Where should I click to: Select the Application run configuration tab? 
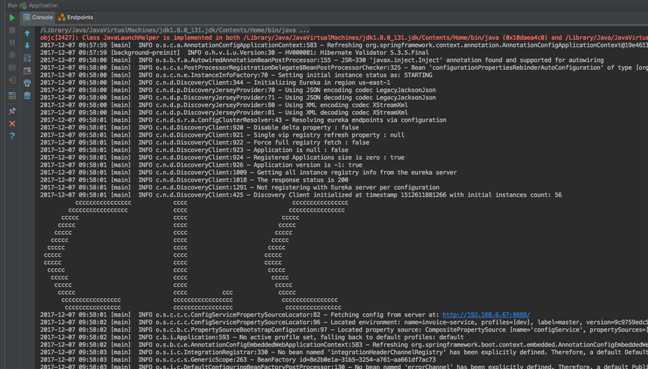coord(38,5)
